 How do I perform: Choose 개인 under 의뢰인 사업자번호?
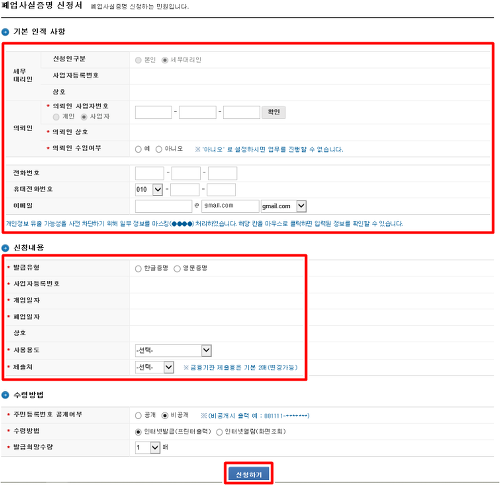tap(56, 117)
